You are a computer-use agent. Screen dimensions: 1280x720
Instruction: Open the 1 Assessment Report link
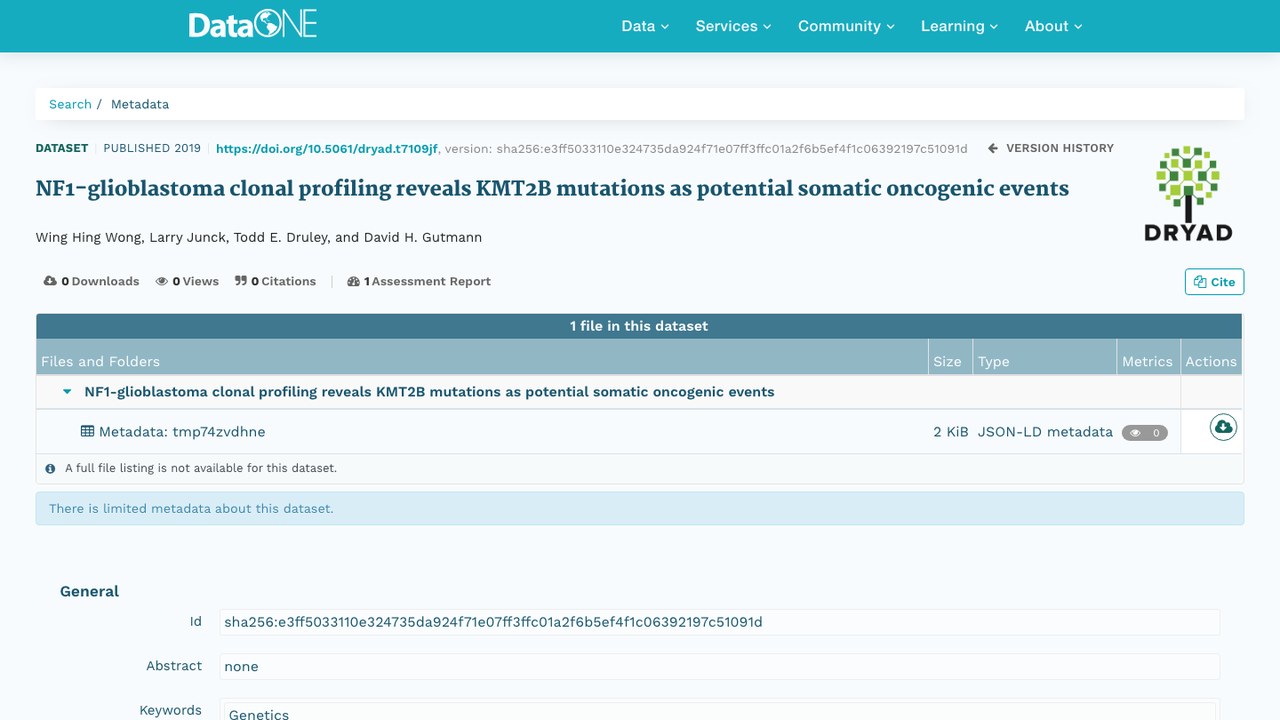tap(419, 282)
